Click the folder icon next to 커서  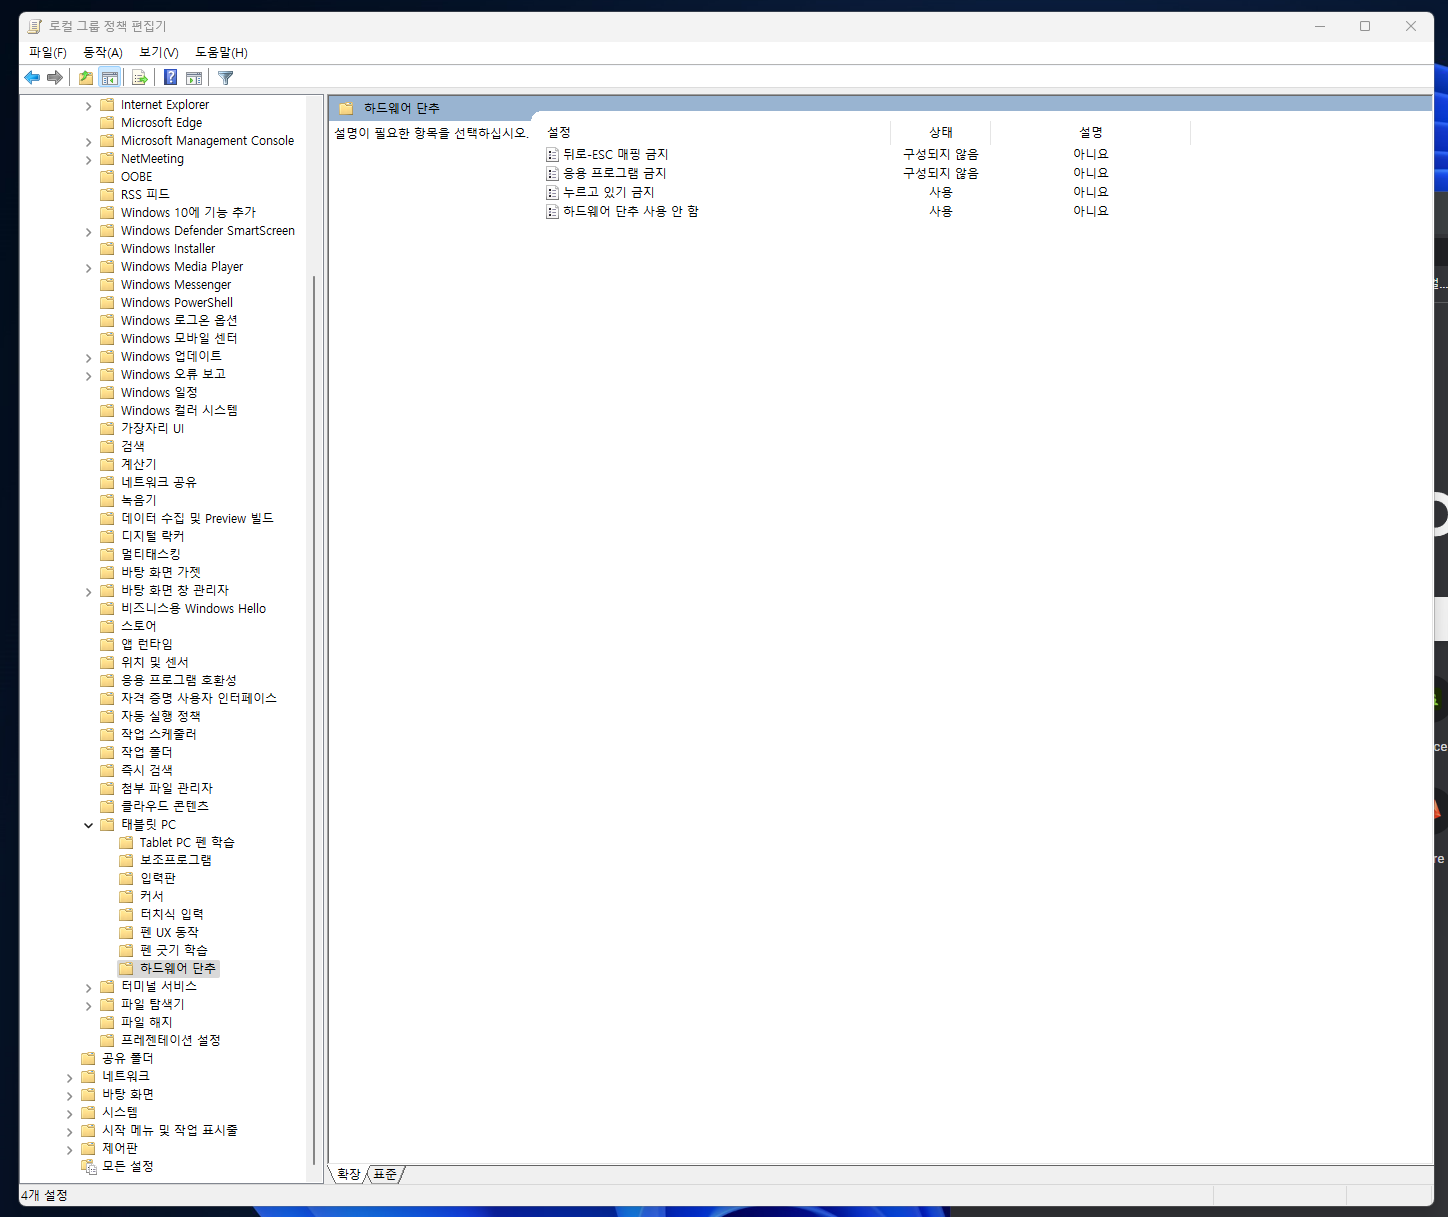(x=126, y=896)
